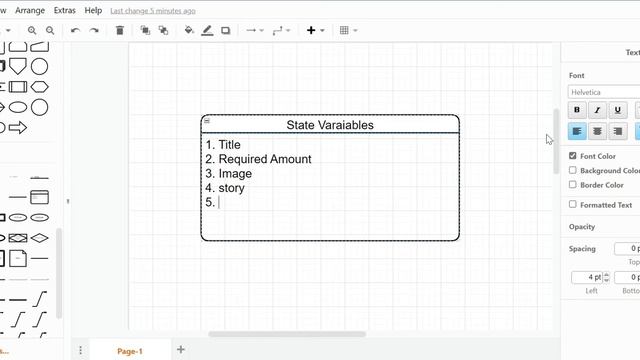Click the '1. Title' list line

click(223, 144)
